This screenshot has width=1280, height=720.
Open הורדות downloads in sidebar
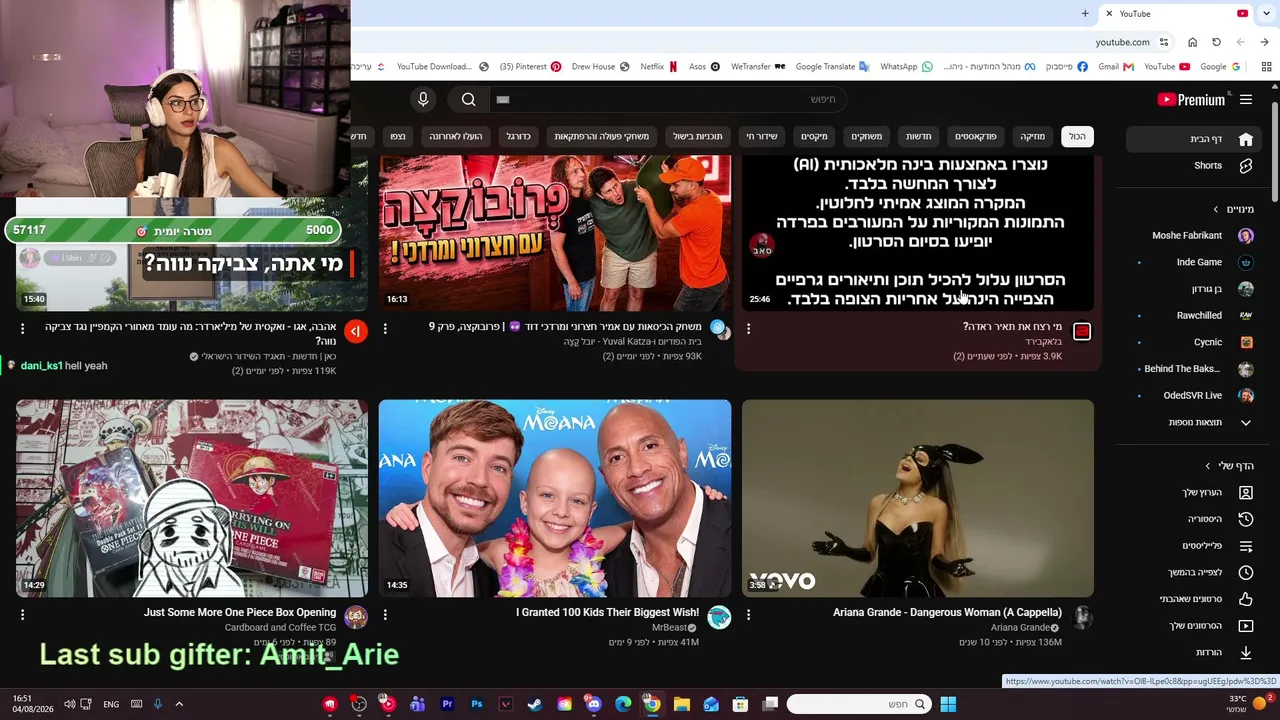[x=1196, y=652]
